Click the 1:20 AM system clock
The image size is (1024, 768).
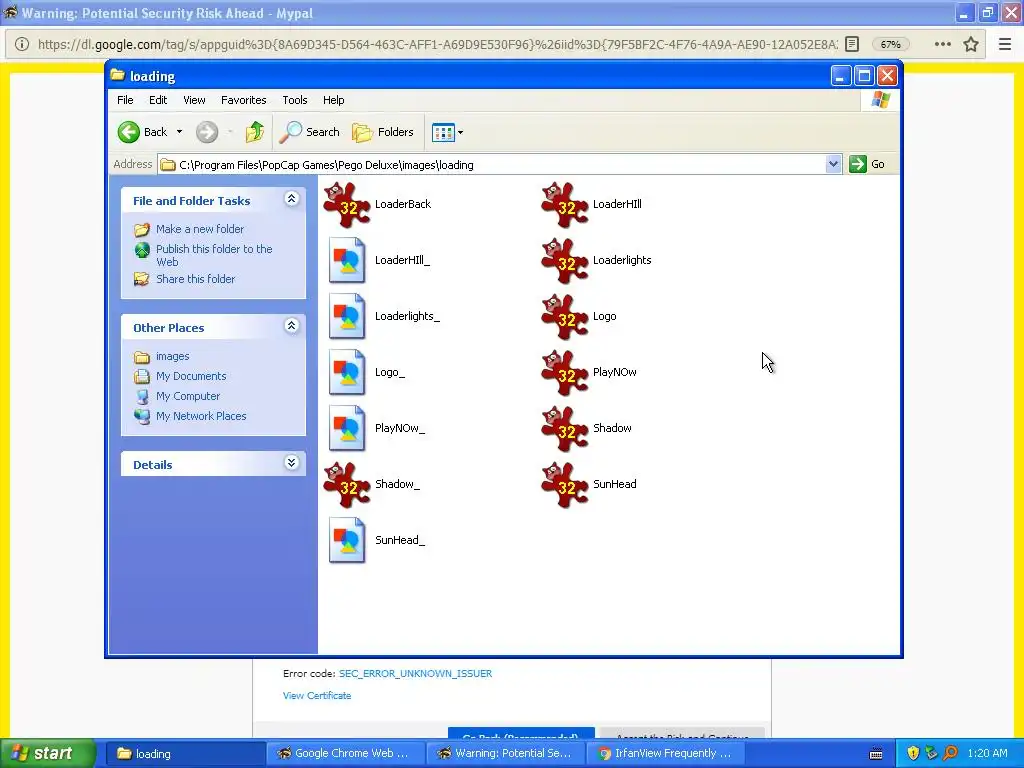[x=987, y=753]
